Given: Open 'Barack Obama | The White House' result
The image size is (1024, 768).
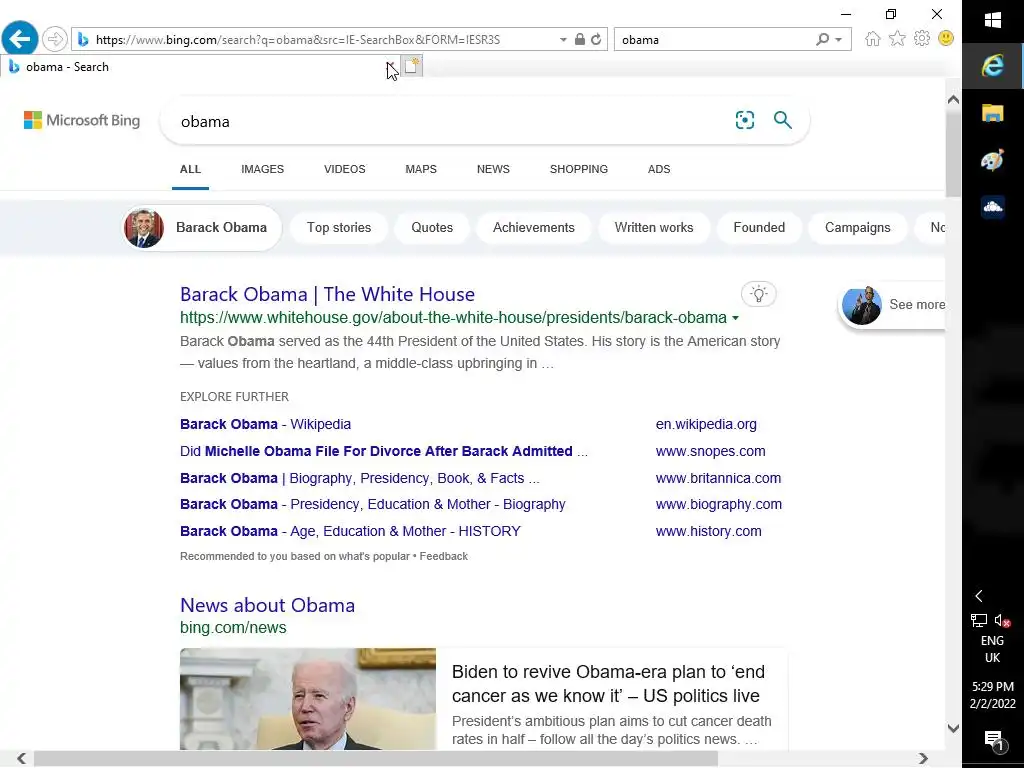Looking at the screenshot, I should tap(327, 295).
